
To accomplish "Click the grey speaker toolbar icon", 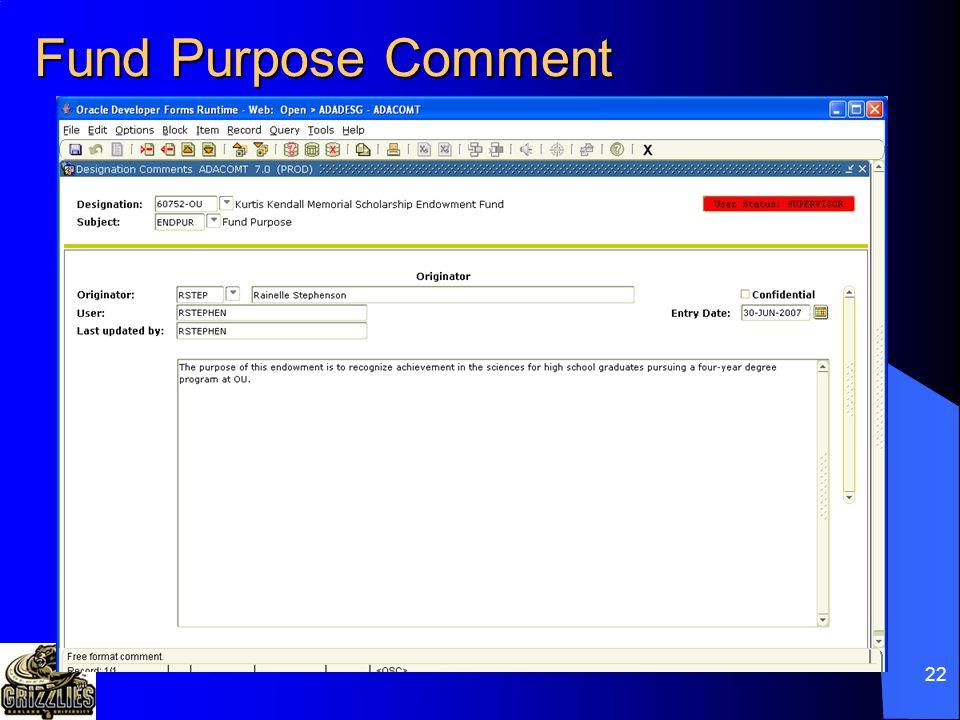I will (x=526, y=149).
